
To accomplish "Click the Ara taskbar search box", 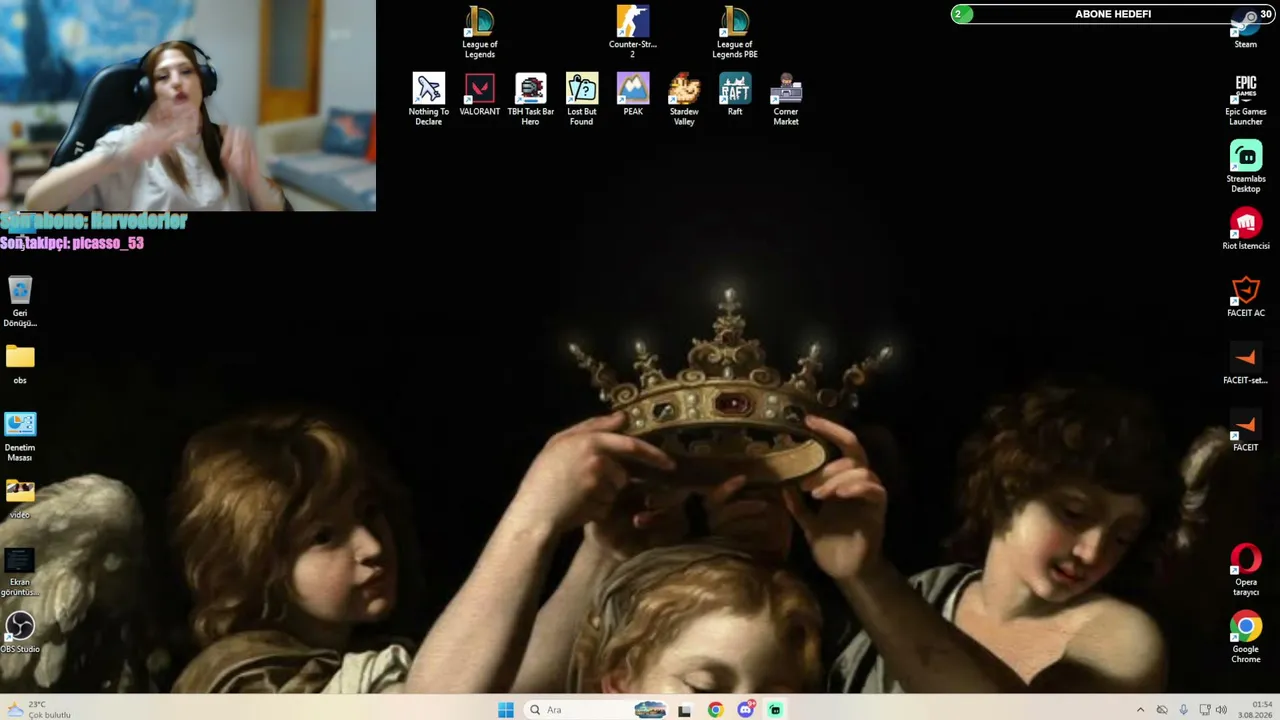I will tap(595, 710).
